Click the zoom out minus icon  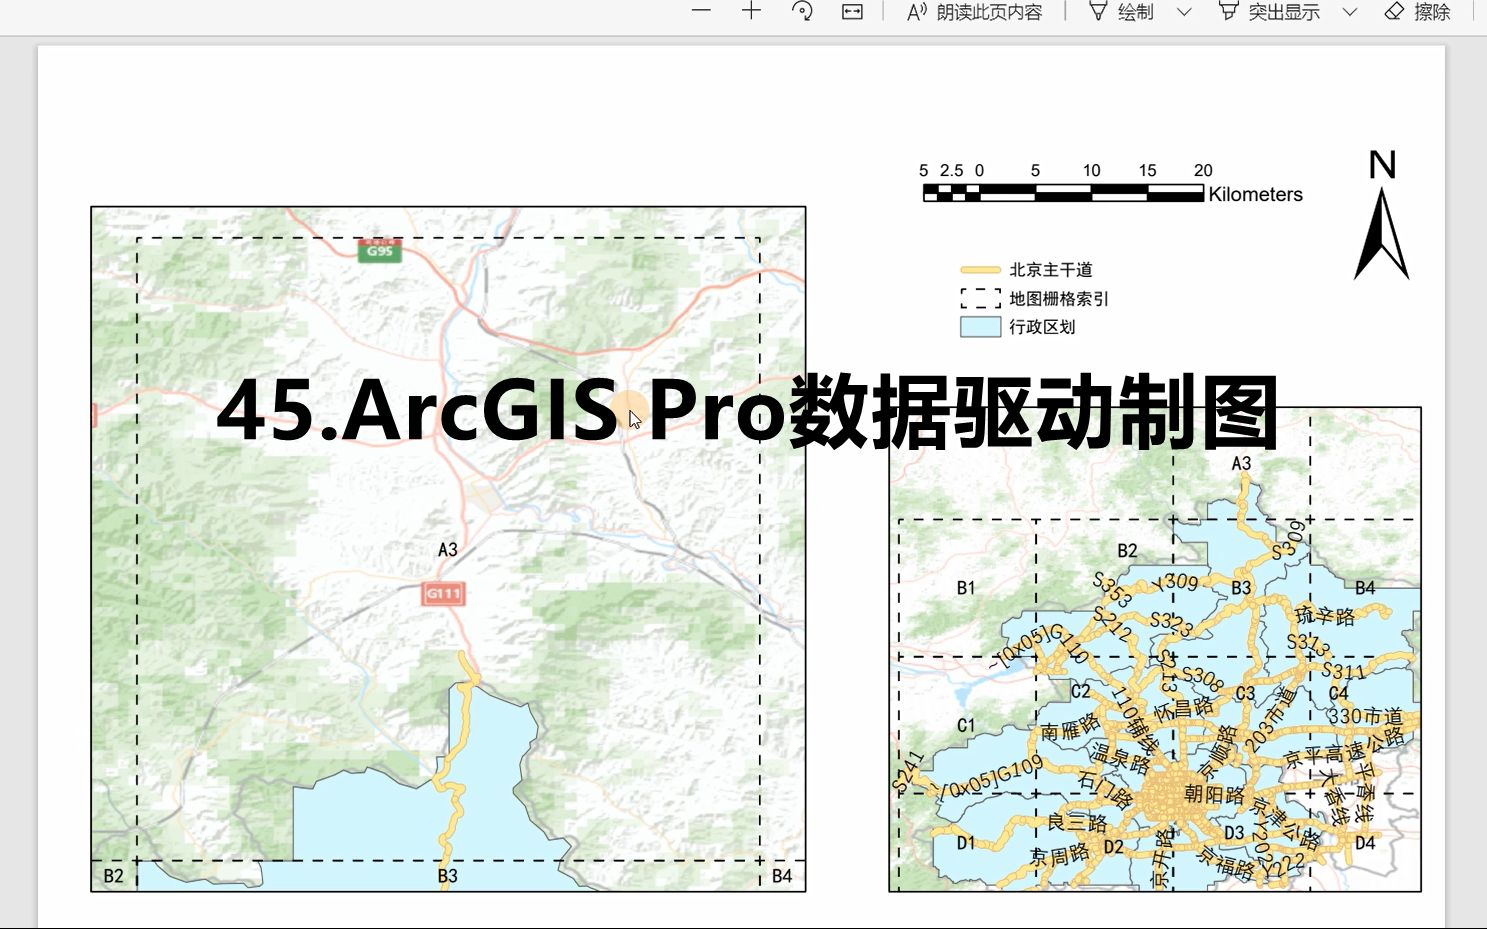point(701,11)
